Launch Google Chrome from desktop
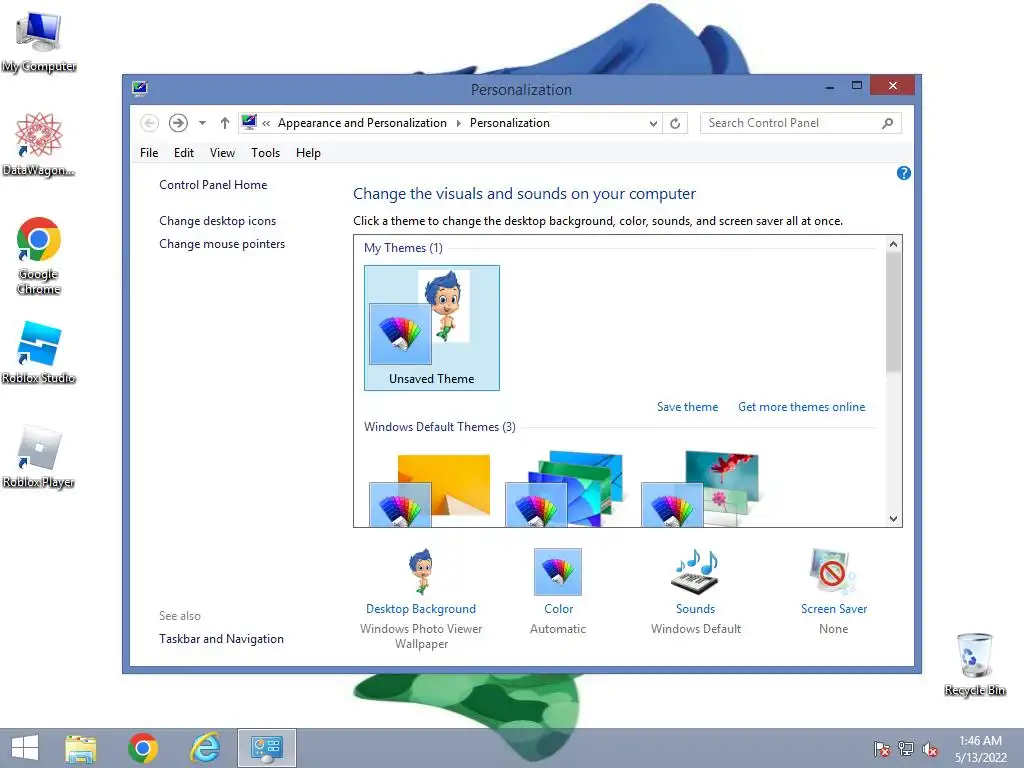Screen dimensions: 1024x768 point(39,256)
